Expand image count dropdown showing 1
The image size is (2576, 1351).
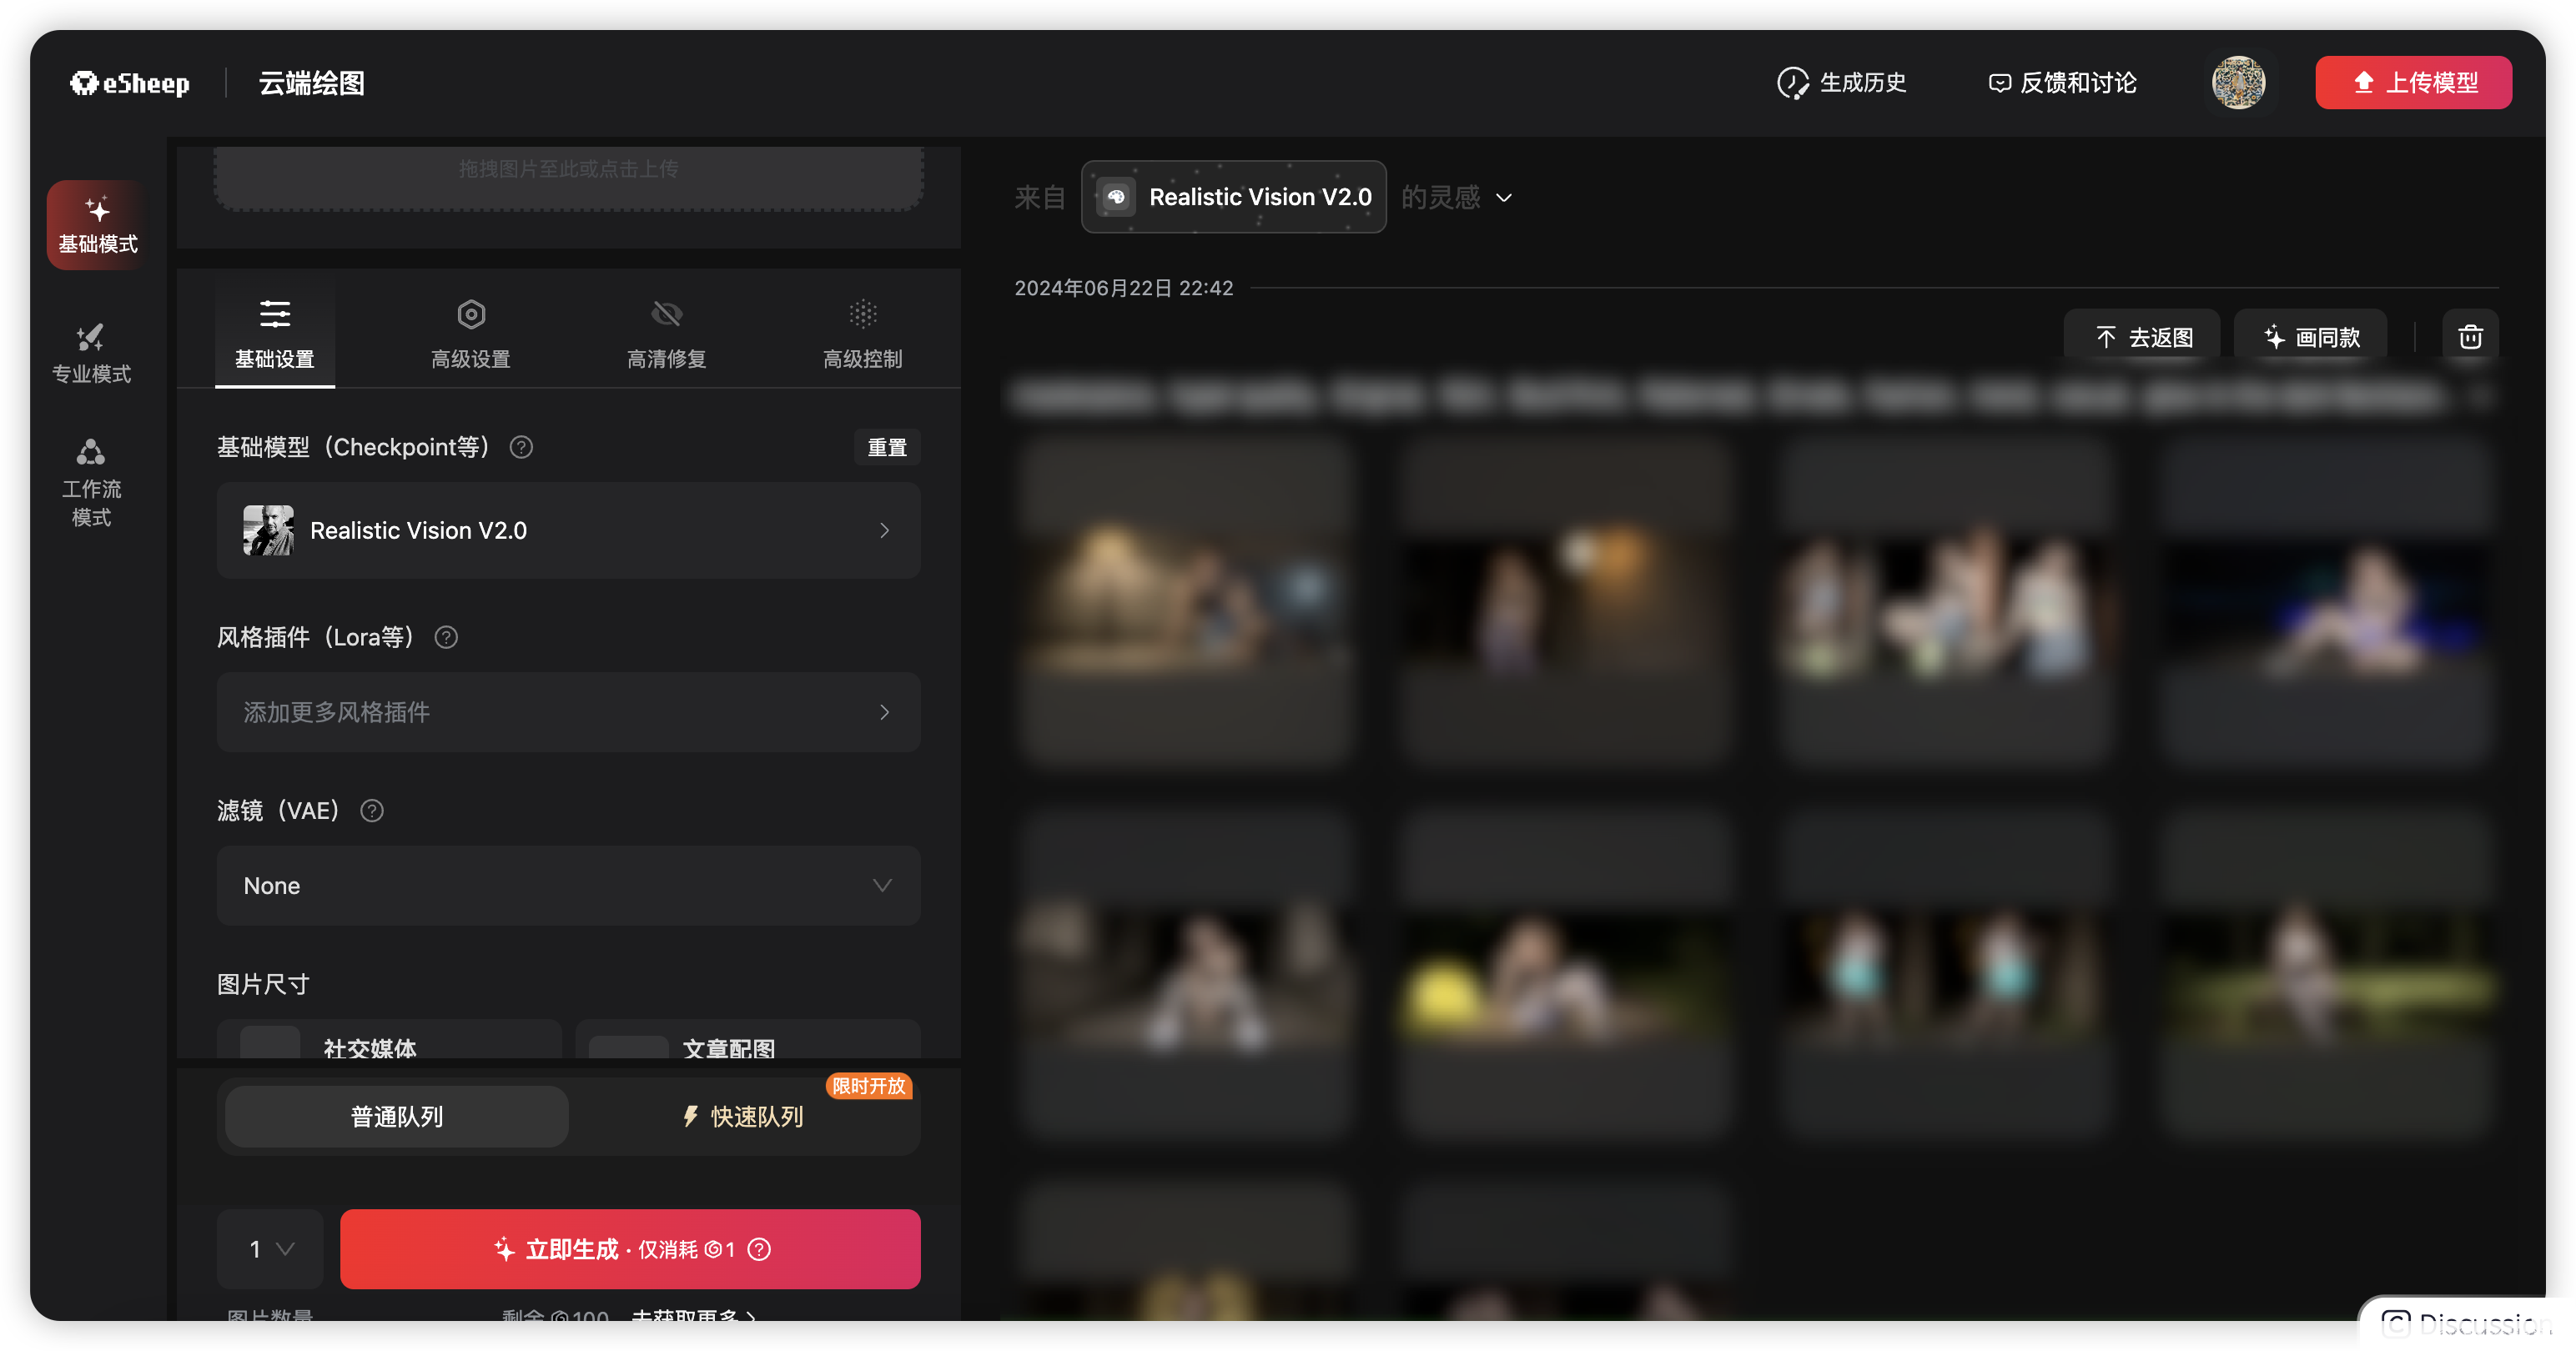[270, 1249]
